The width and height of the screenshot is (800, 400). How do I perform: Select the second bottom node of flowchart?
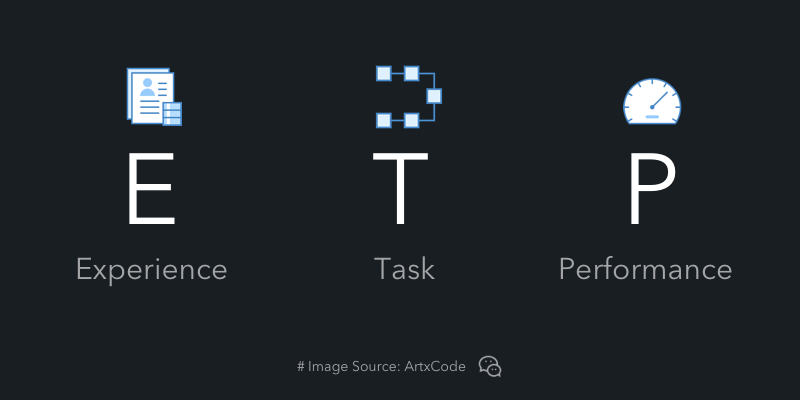pyautogui.click(x=412, y=121)
